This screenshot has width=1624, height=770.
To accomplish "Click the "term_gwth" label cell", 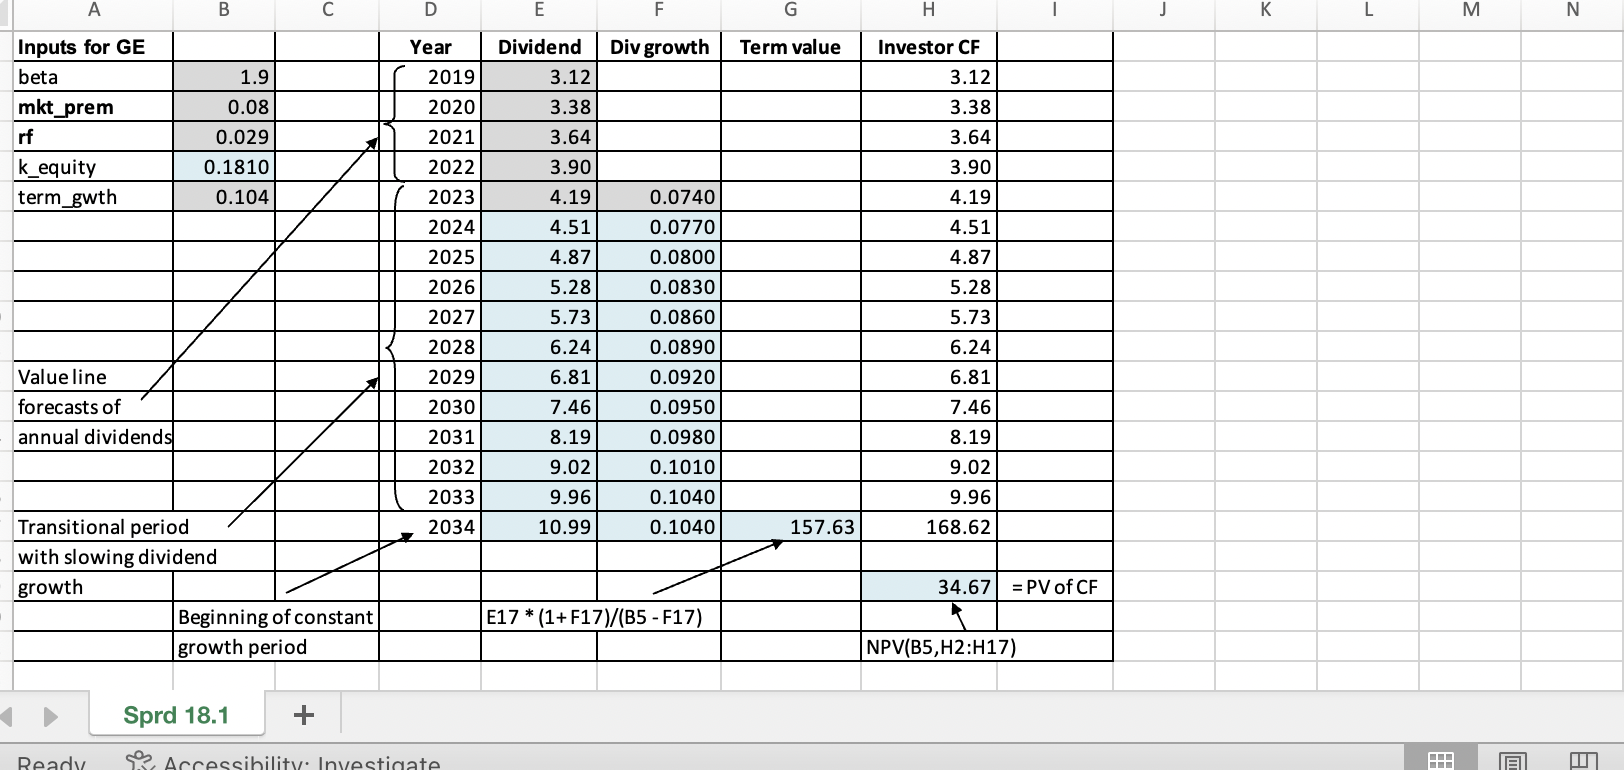I will click(x=94, y=197).
